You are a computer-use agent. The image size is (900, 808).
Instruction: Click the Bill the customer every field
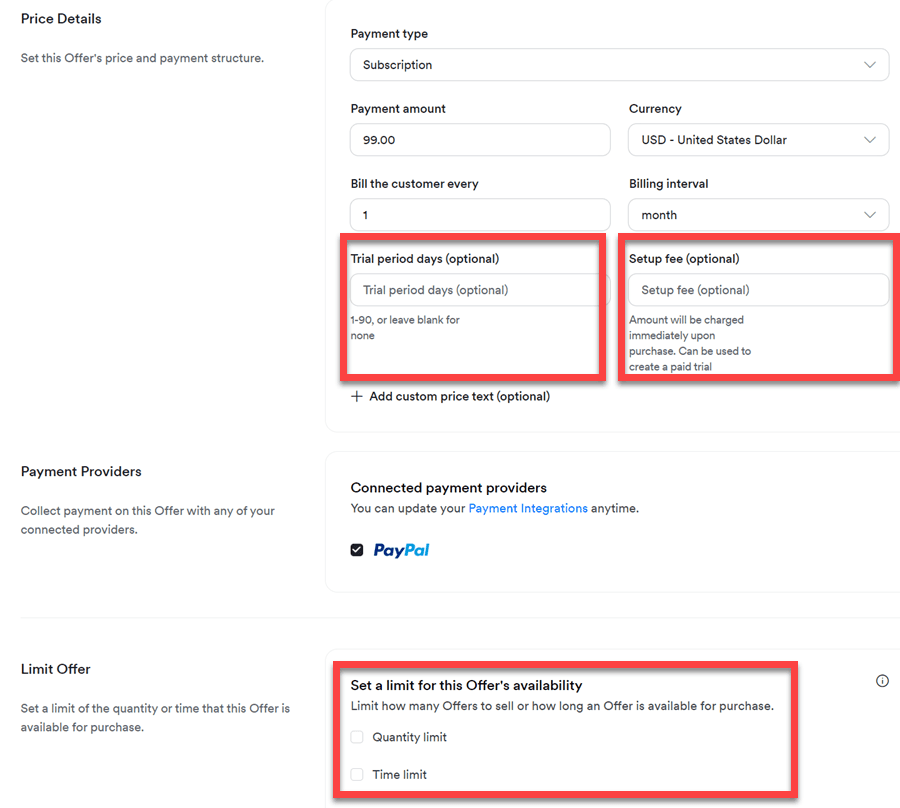pyautogui.click(x=480, y=215)
